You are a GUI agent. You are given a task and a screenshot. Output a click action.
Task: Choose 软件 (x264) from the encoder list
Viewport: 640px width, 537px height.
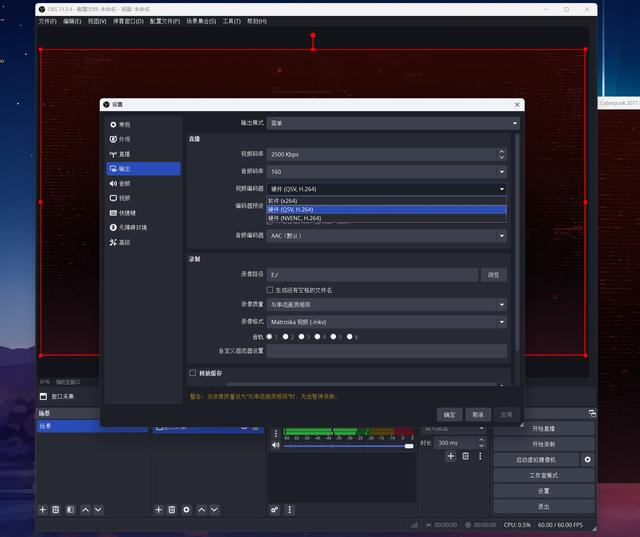pos(387,201)
